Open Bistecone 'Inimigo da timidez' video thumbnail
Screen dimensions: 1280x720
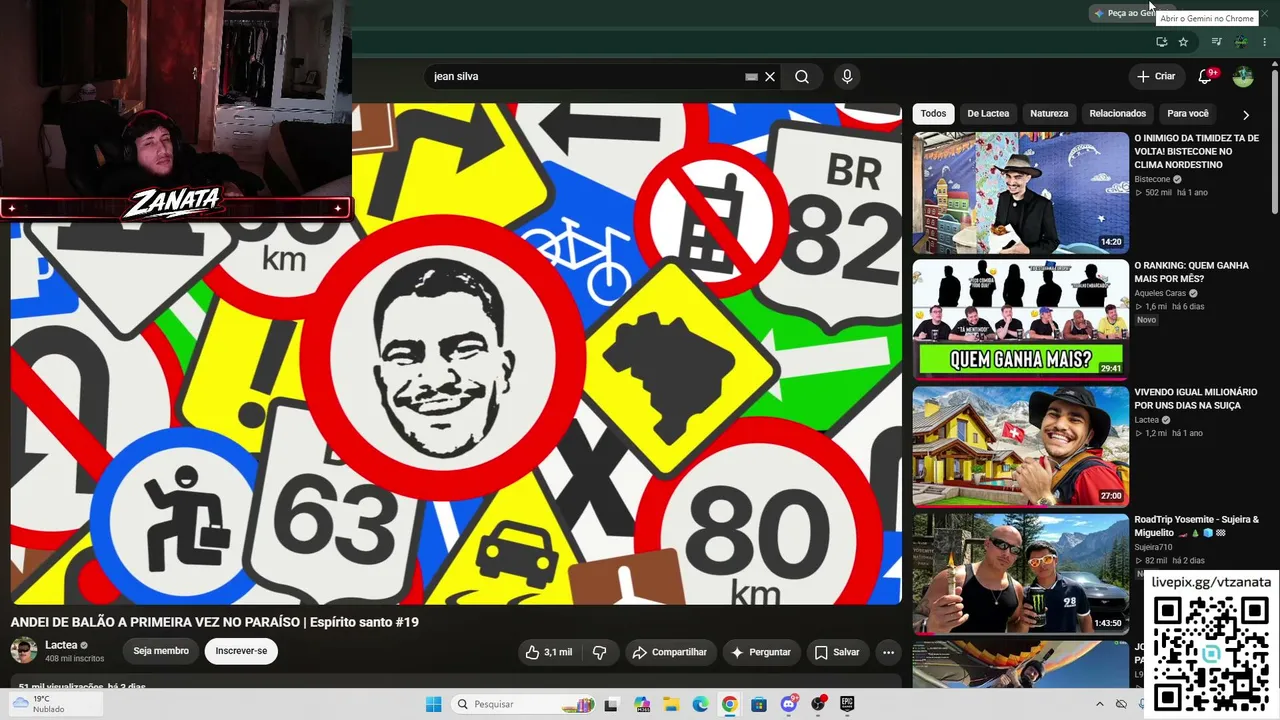coord(1020,193)
